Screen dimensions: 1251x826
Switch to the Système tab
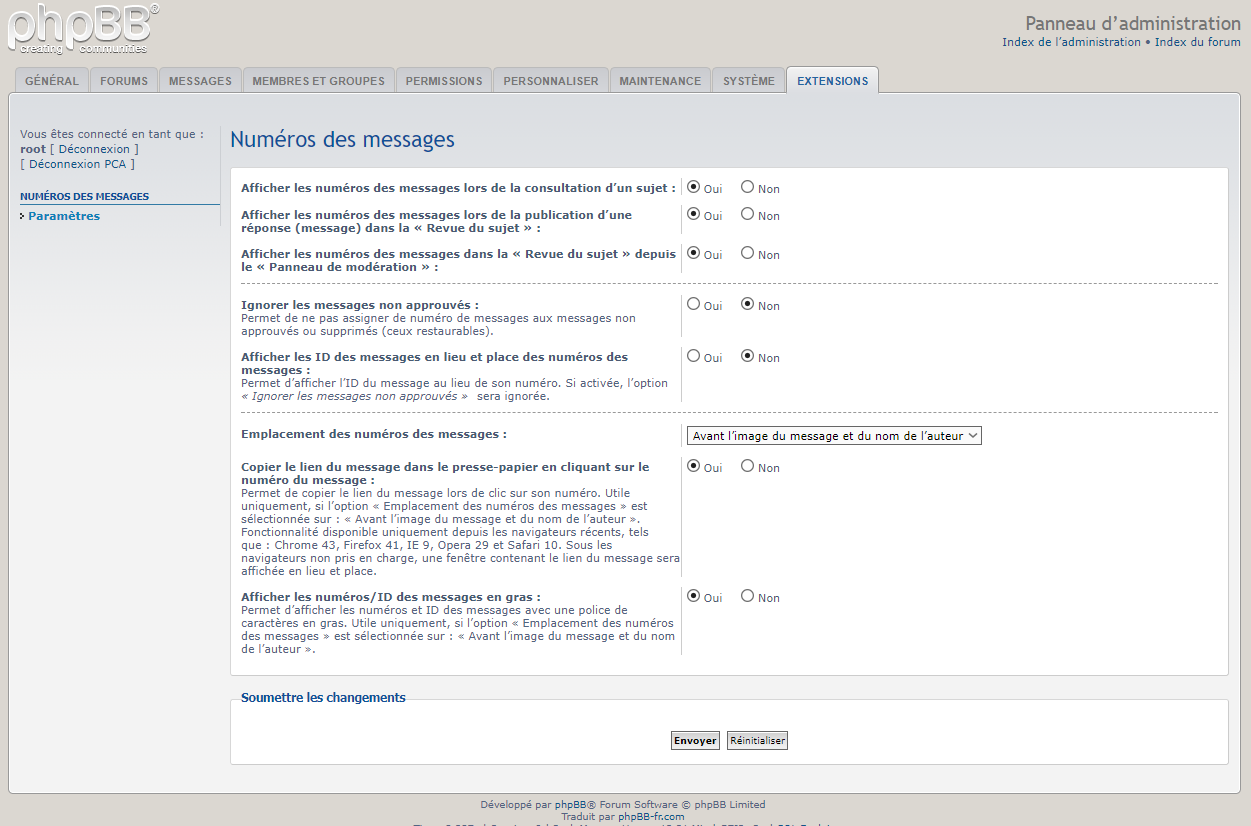point(749,81)
